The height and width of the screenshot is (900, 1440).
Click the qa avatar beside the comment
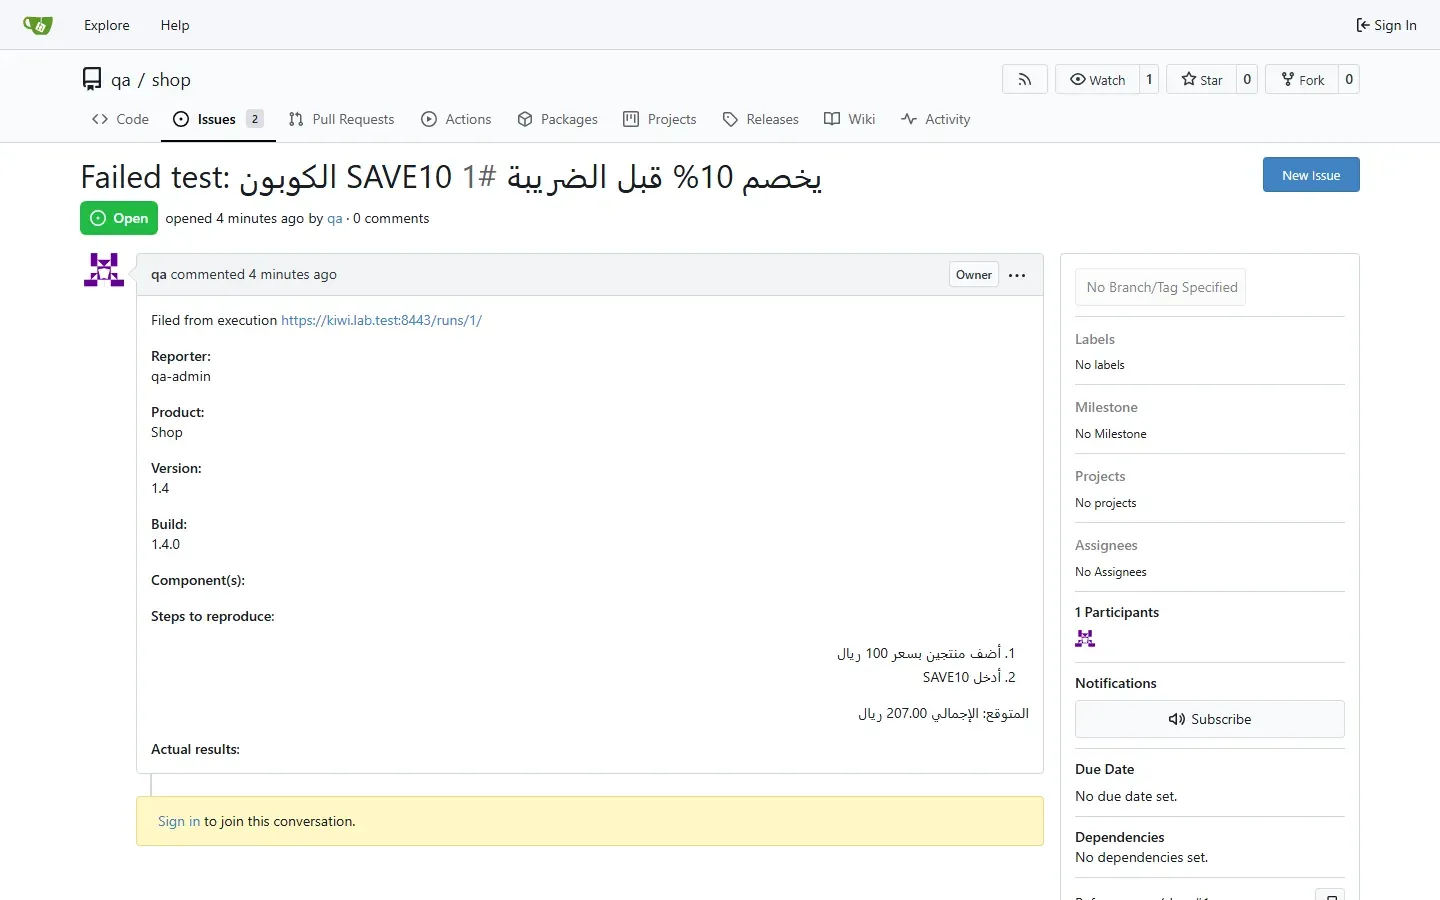104,270
